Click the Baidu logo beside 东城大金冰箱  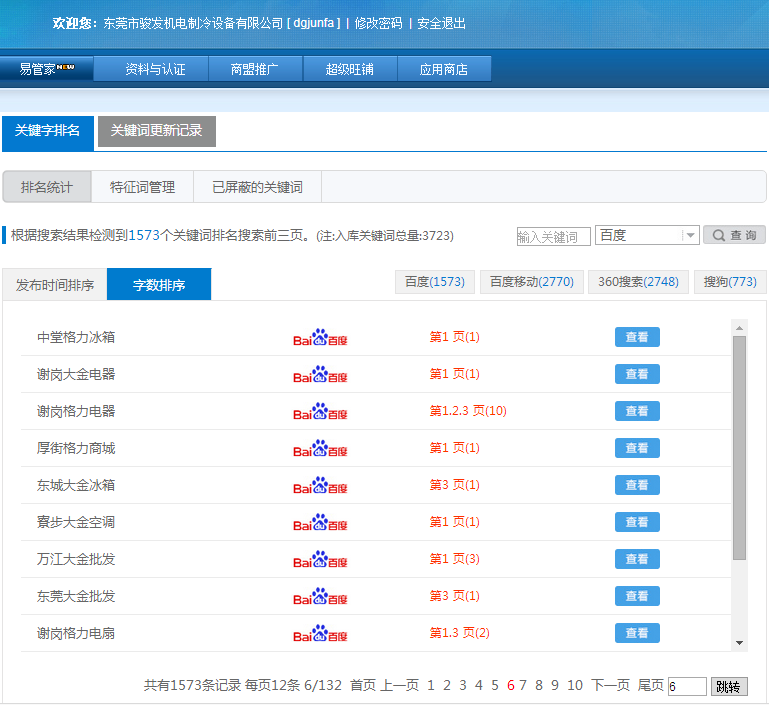320,486
